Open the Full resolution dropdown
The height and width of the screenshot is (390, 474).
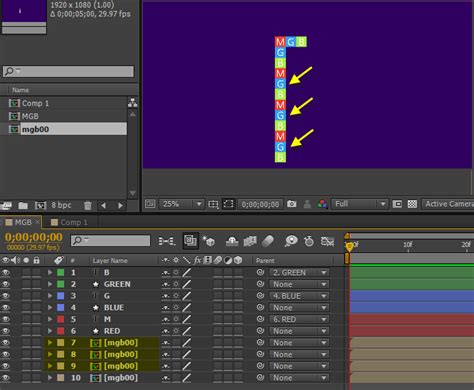[359, 204]
